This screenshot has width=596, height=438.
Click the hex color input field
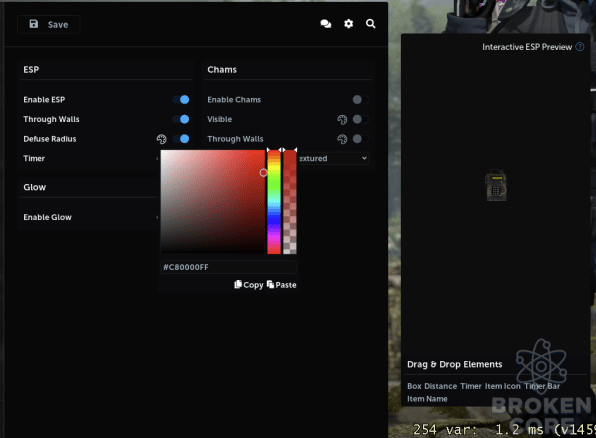228,267
